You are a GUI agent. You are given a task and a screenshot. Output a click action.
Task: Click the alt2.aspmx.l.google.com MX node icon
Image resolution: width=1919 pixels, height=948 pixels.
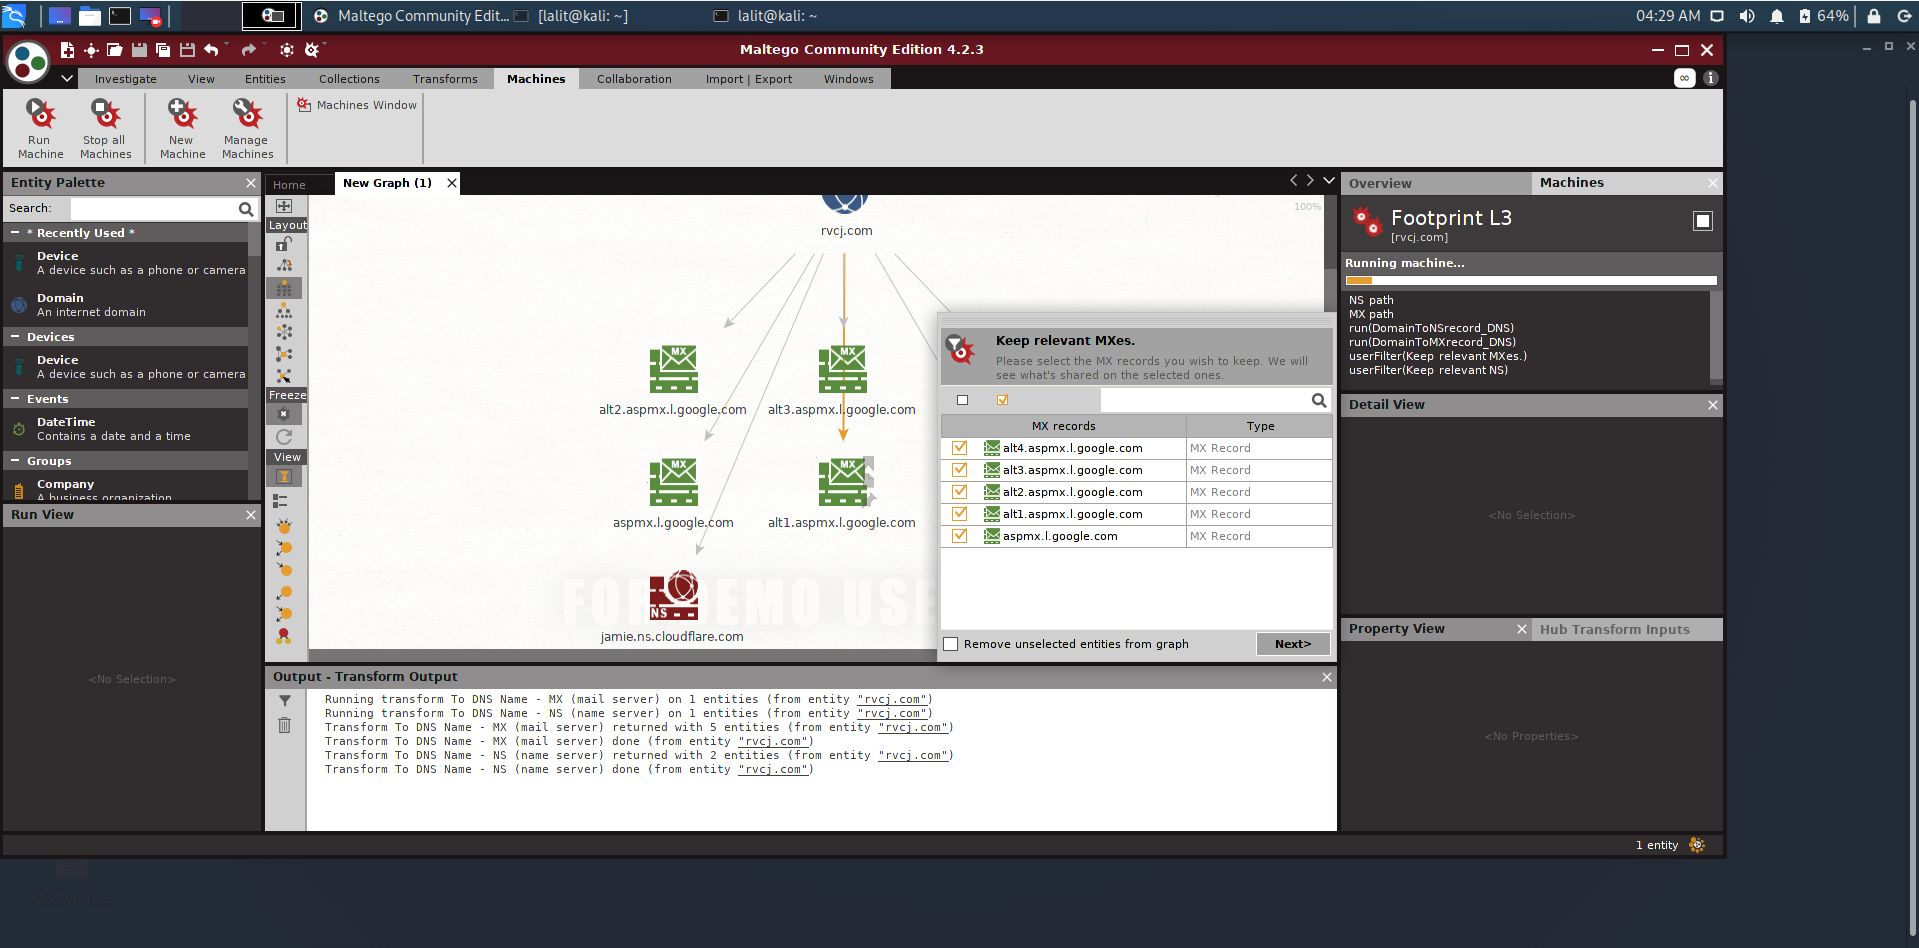tap(673, 369)
